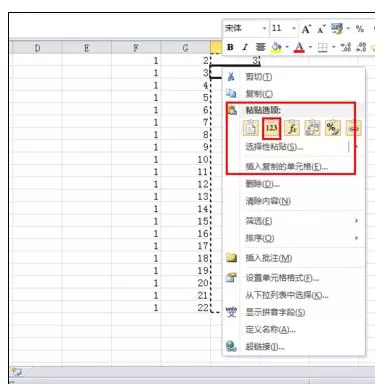Click the column F cell beside value 5

136,98
